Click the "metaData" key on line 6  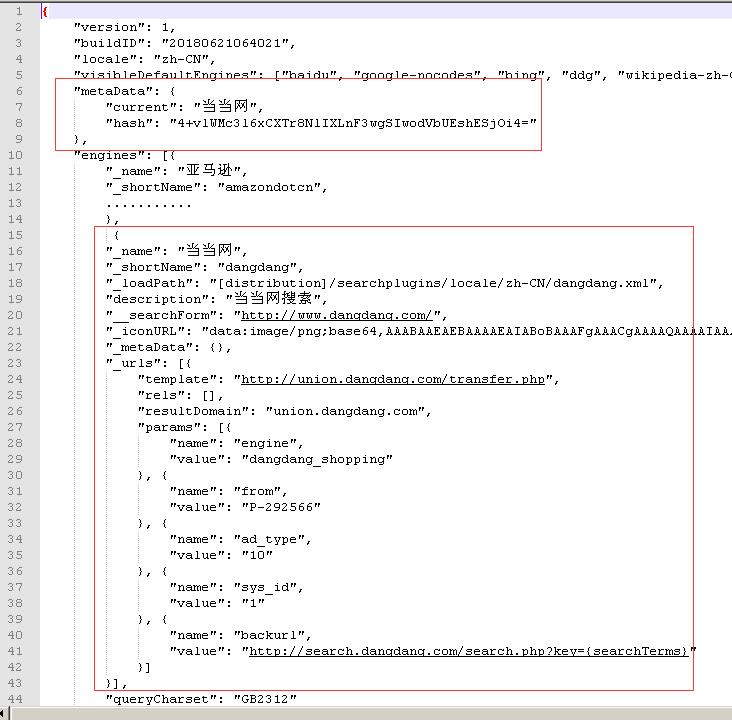click(113, 91)
